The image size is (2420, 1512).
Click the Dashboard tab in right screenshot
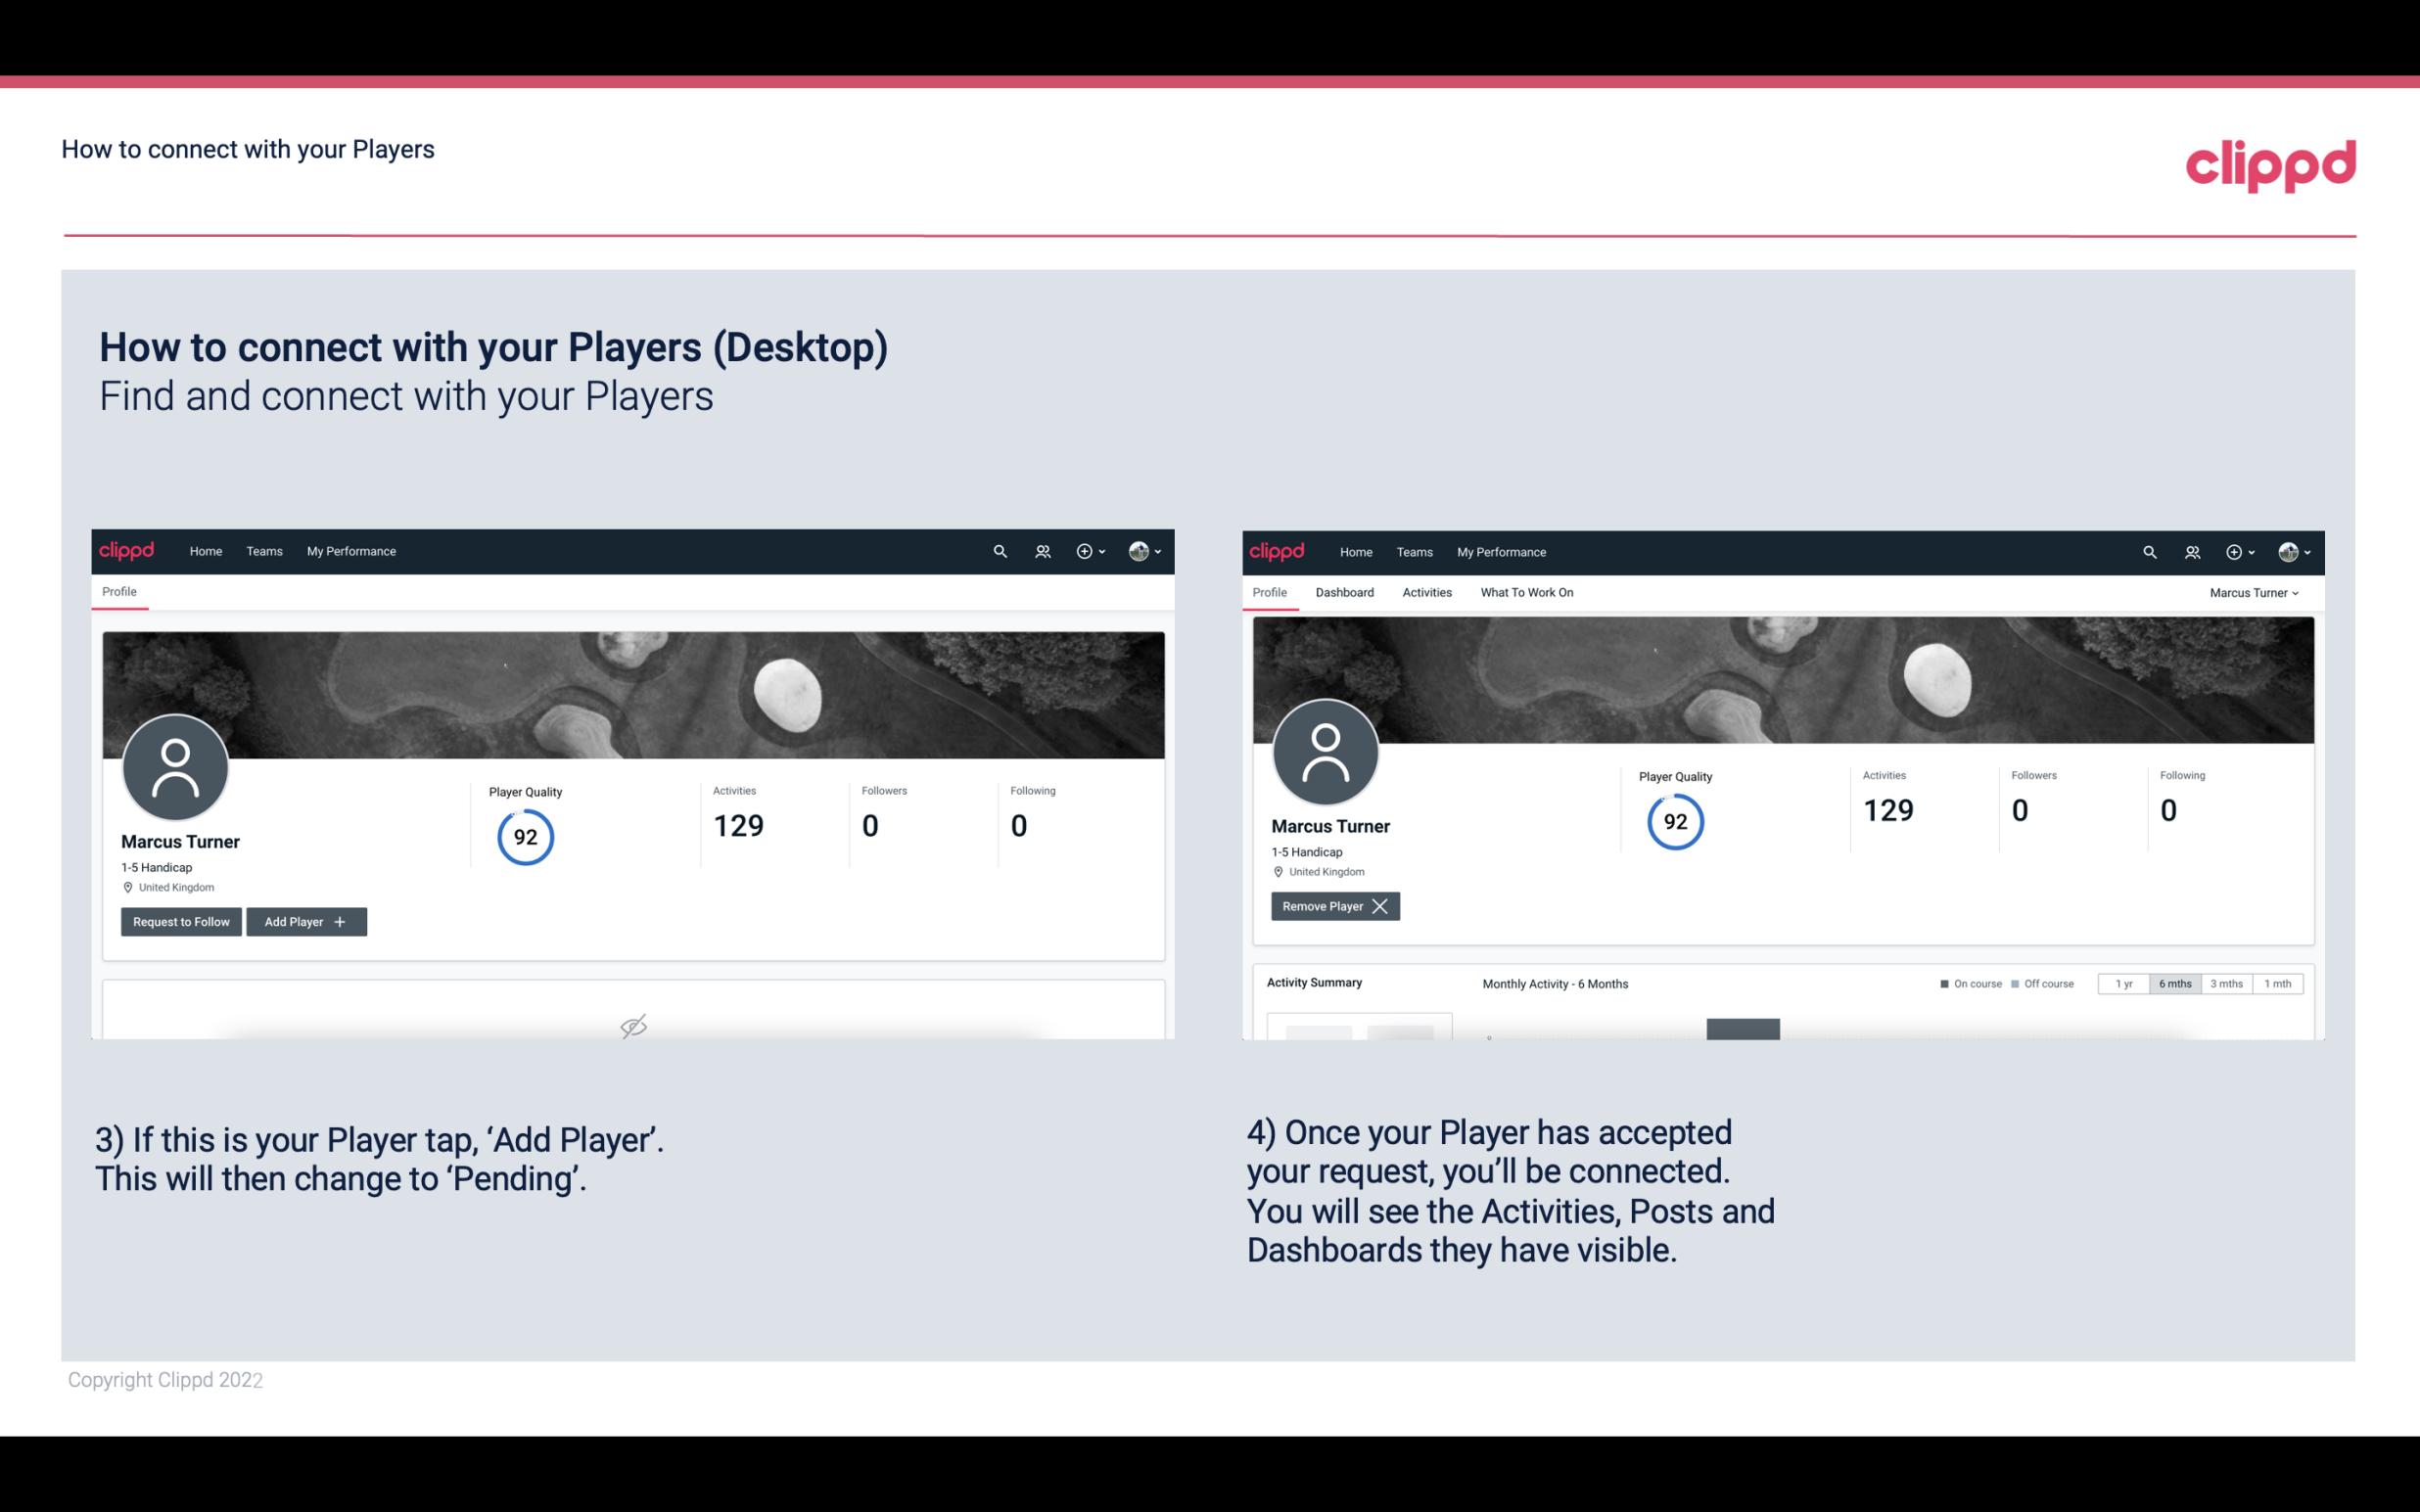[x=1341, y=592]
